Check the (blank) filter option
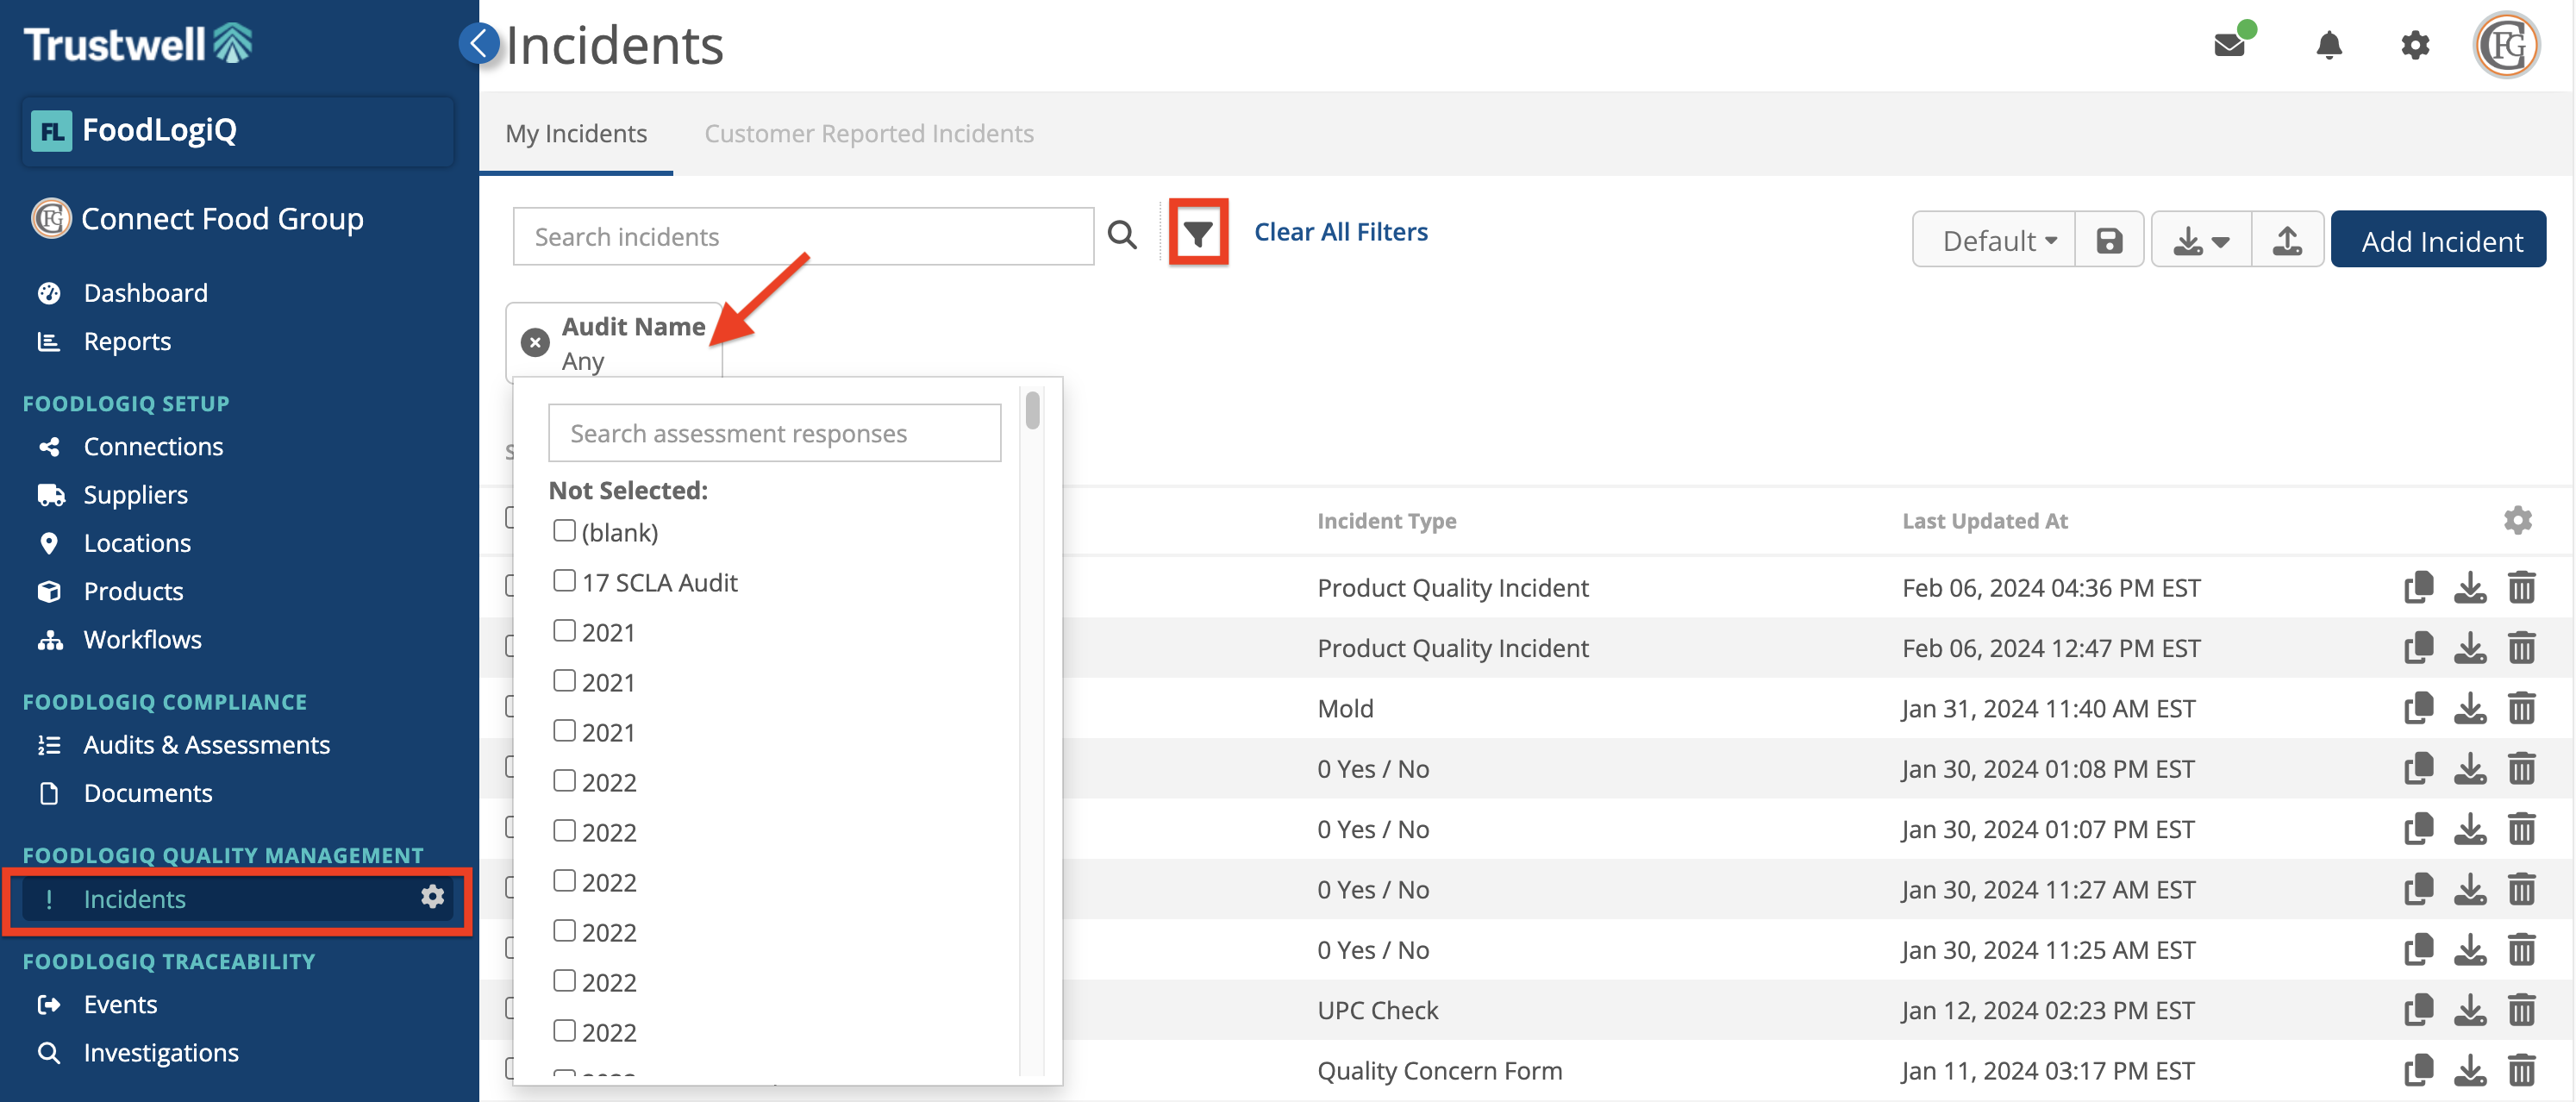Viewport: 2576px width, 1102px height. (564, 531)
